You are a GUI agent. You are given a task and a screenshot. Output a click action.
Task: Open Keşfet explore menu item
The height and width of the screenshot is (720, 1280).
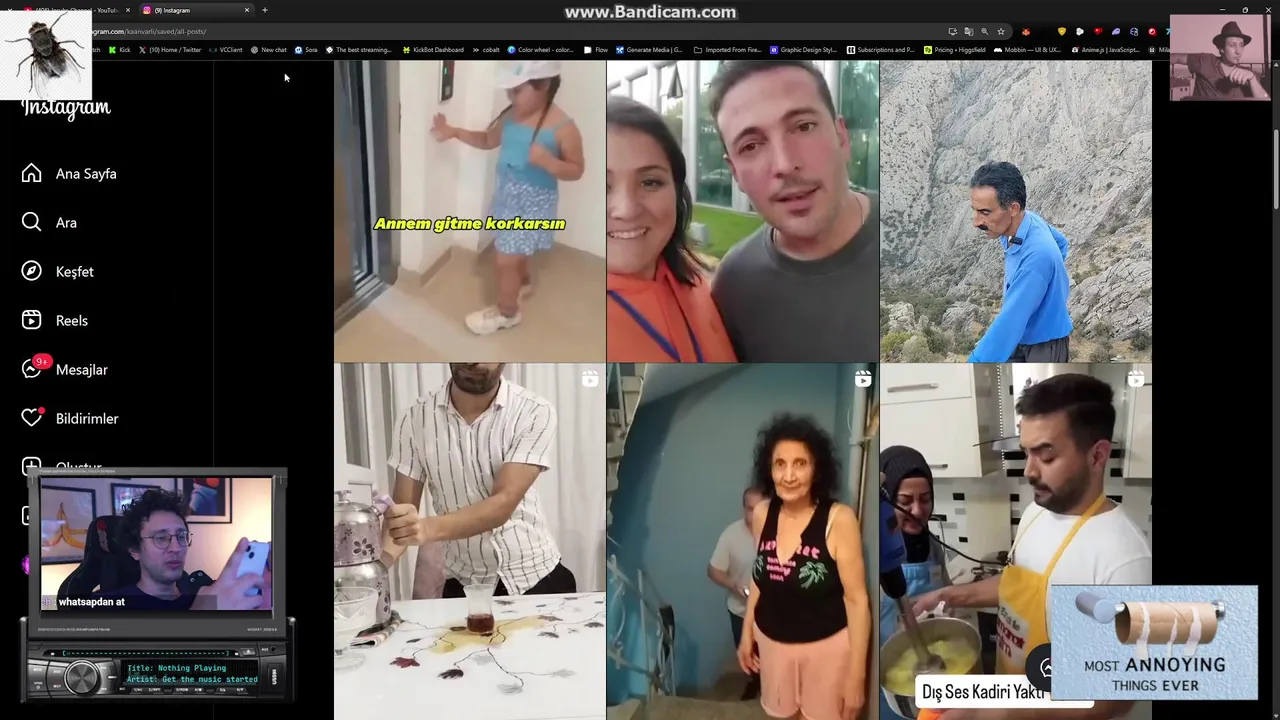(74, 272)
